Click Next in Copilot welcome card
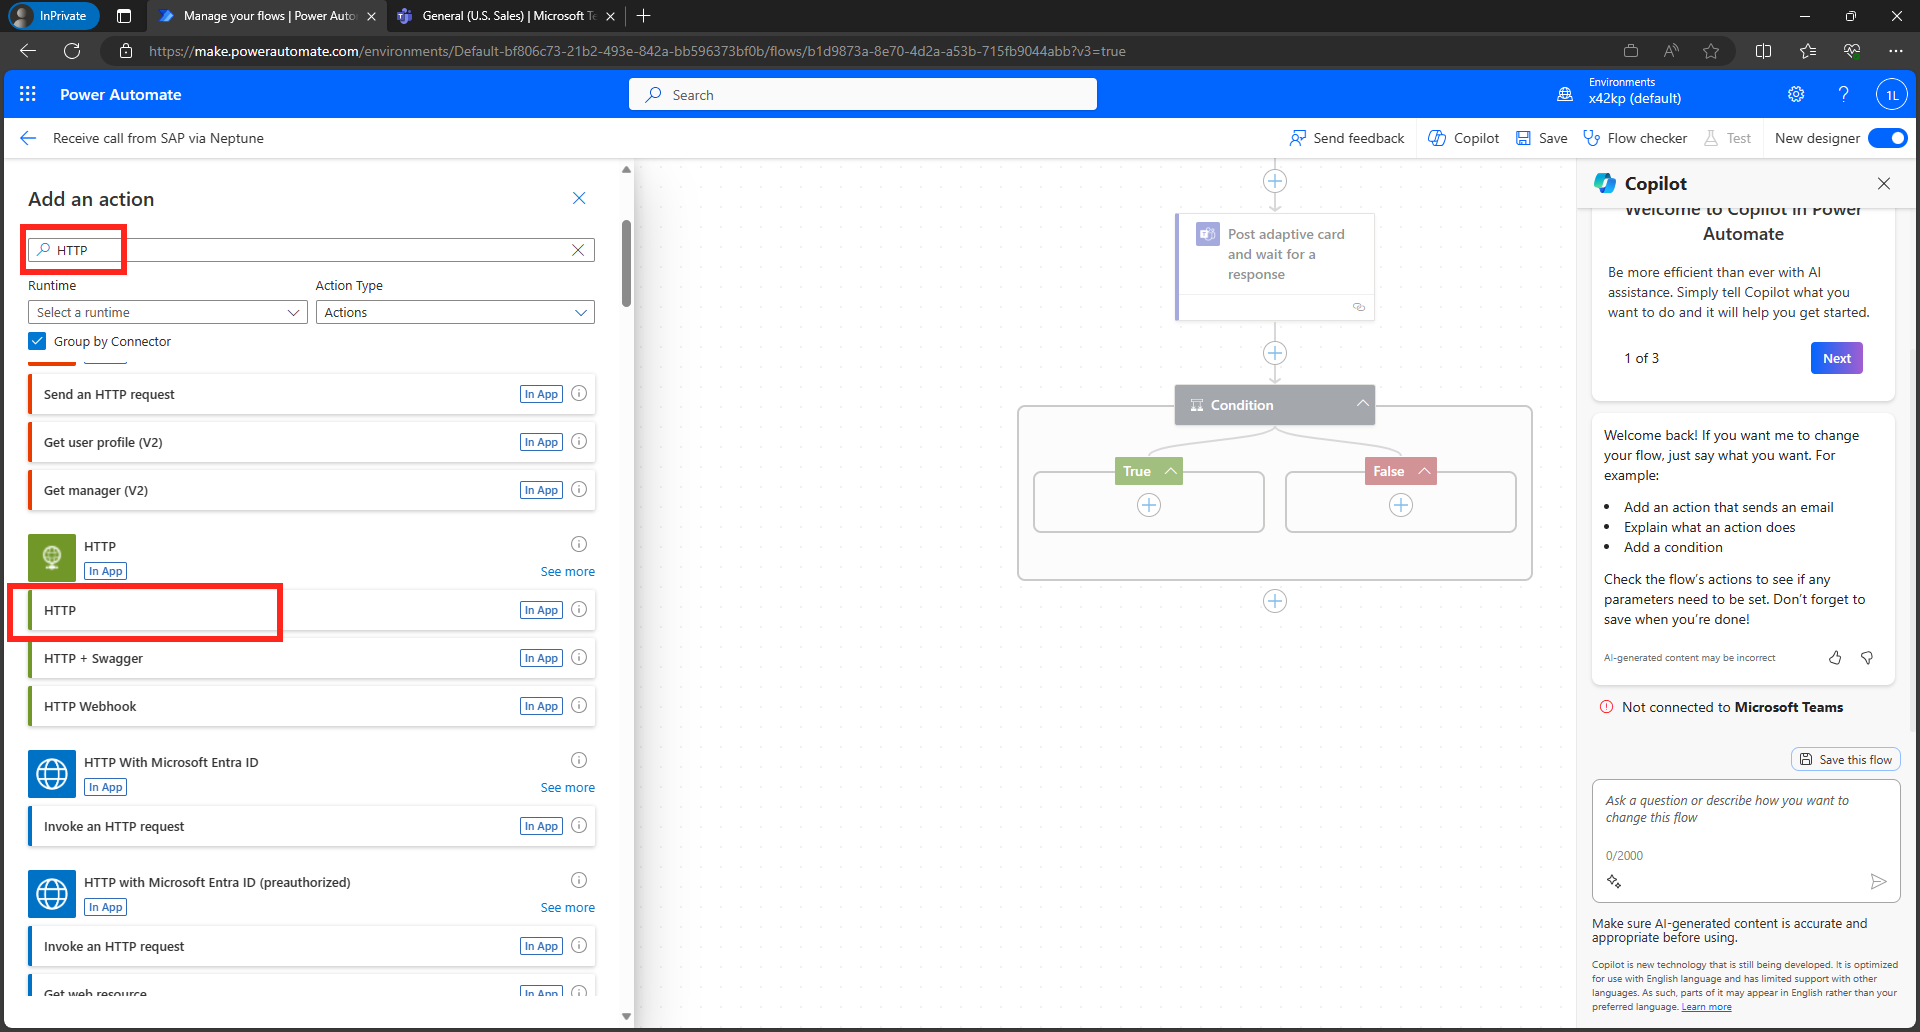Image resolution: width=1920 pixels, height=1032 pixels. click(x=1836, y=358)
